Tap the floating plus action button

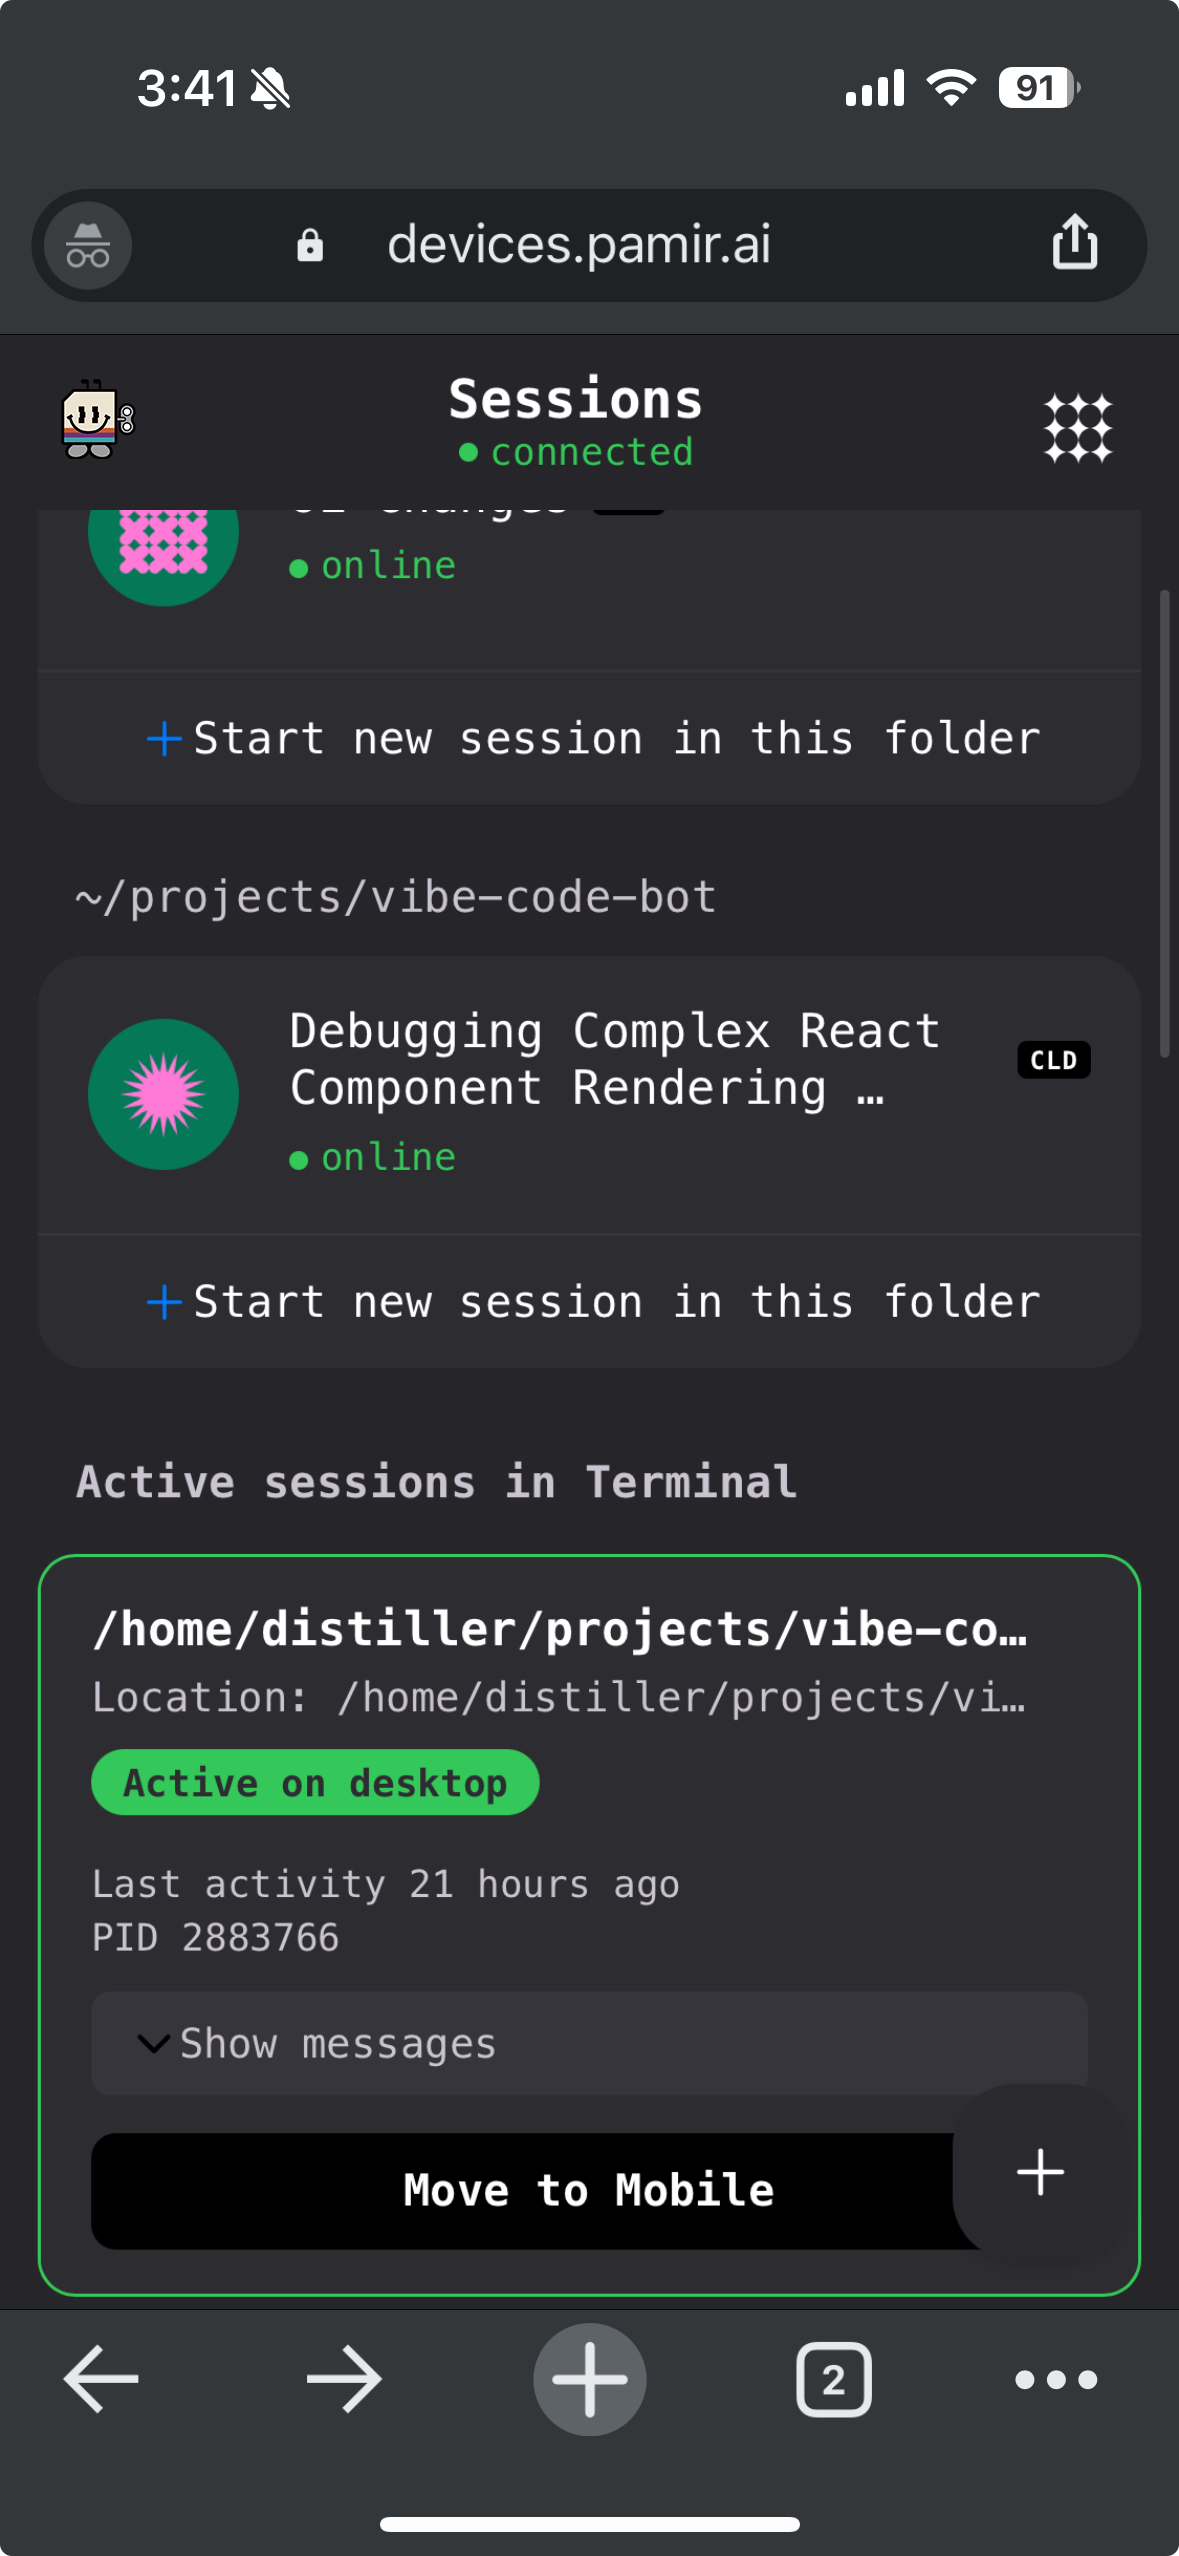[1040, 2172]
